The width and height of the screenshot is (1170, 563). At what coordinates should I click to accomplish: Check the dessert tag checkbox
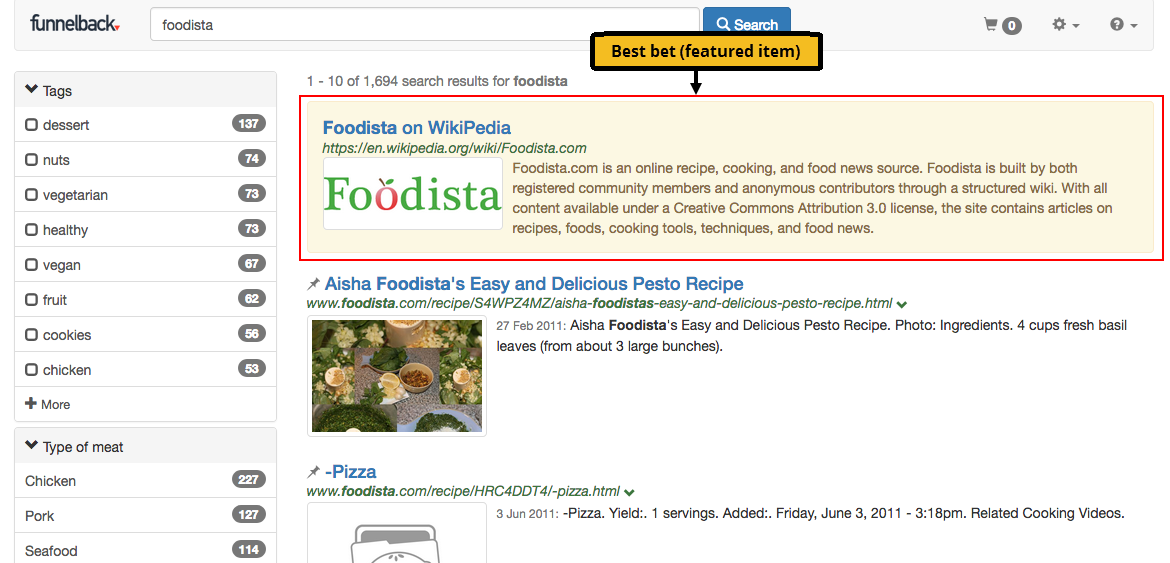pos(32,125)
